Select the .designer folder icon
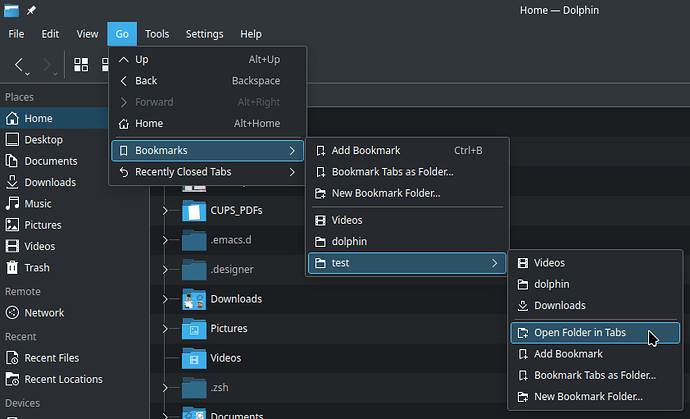 [x=194, y=269]
